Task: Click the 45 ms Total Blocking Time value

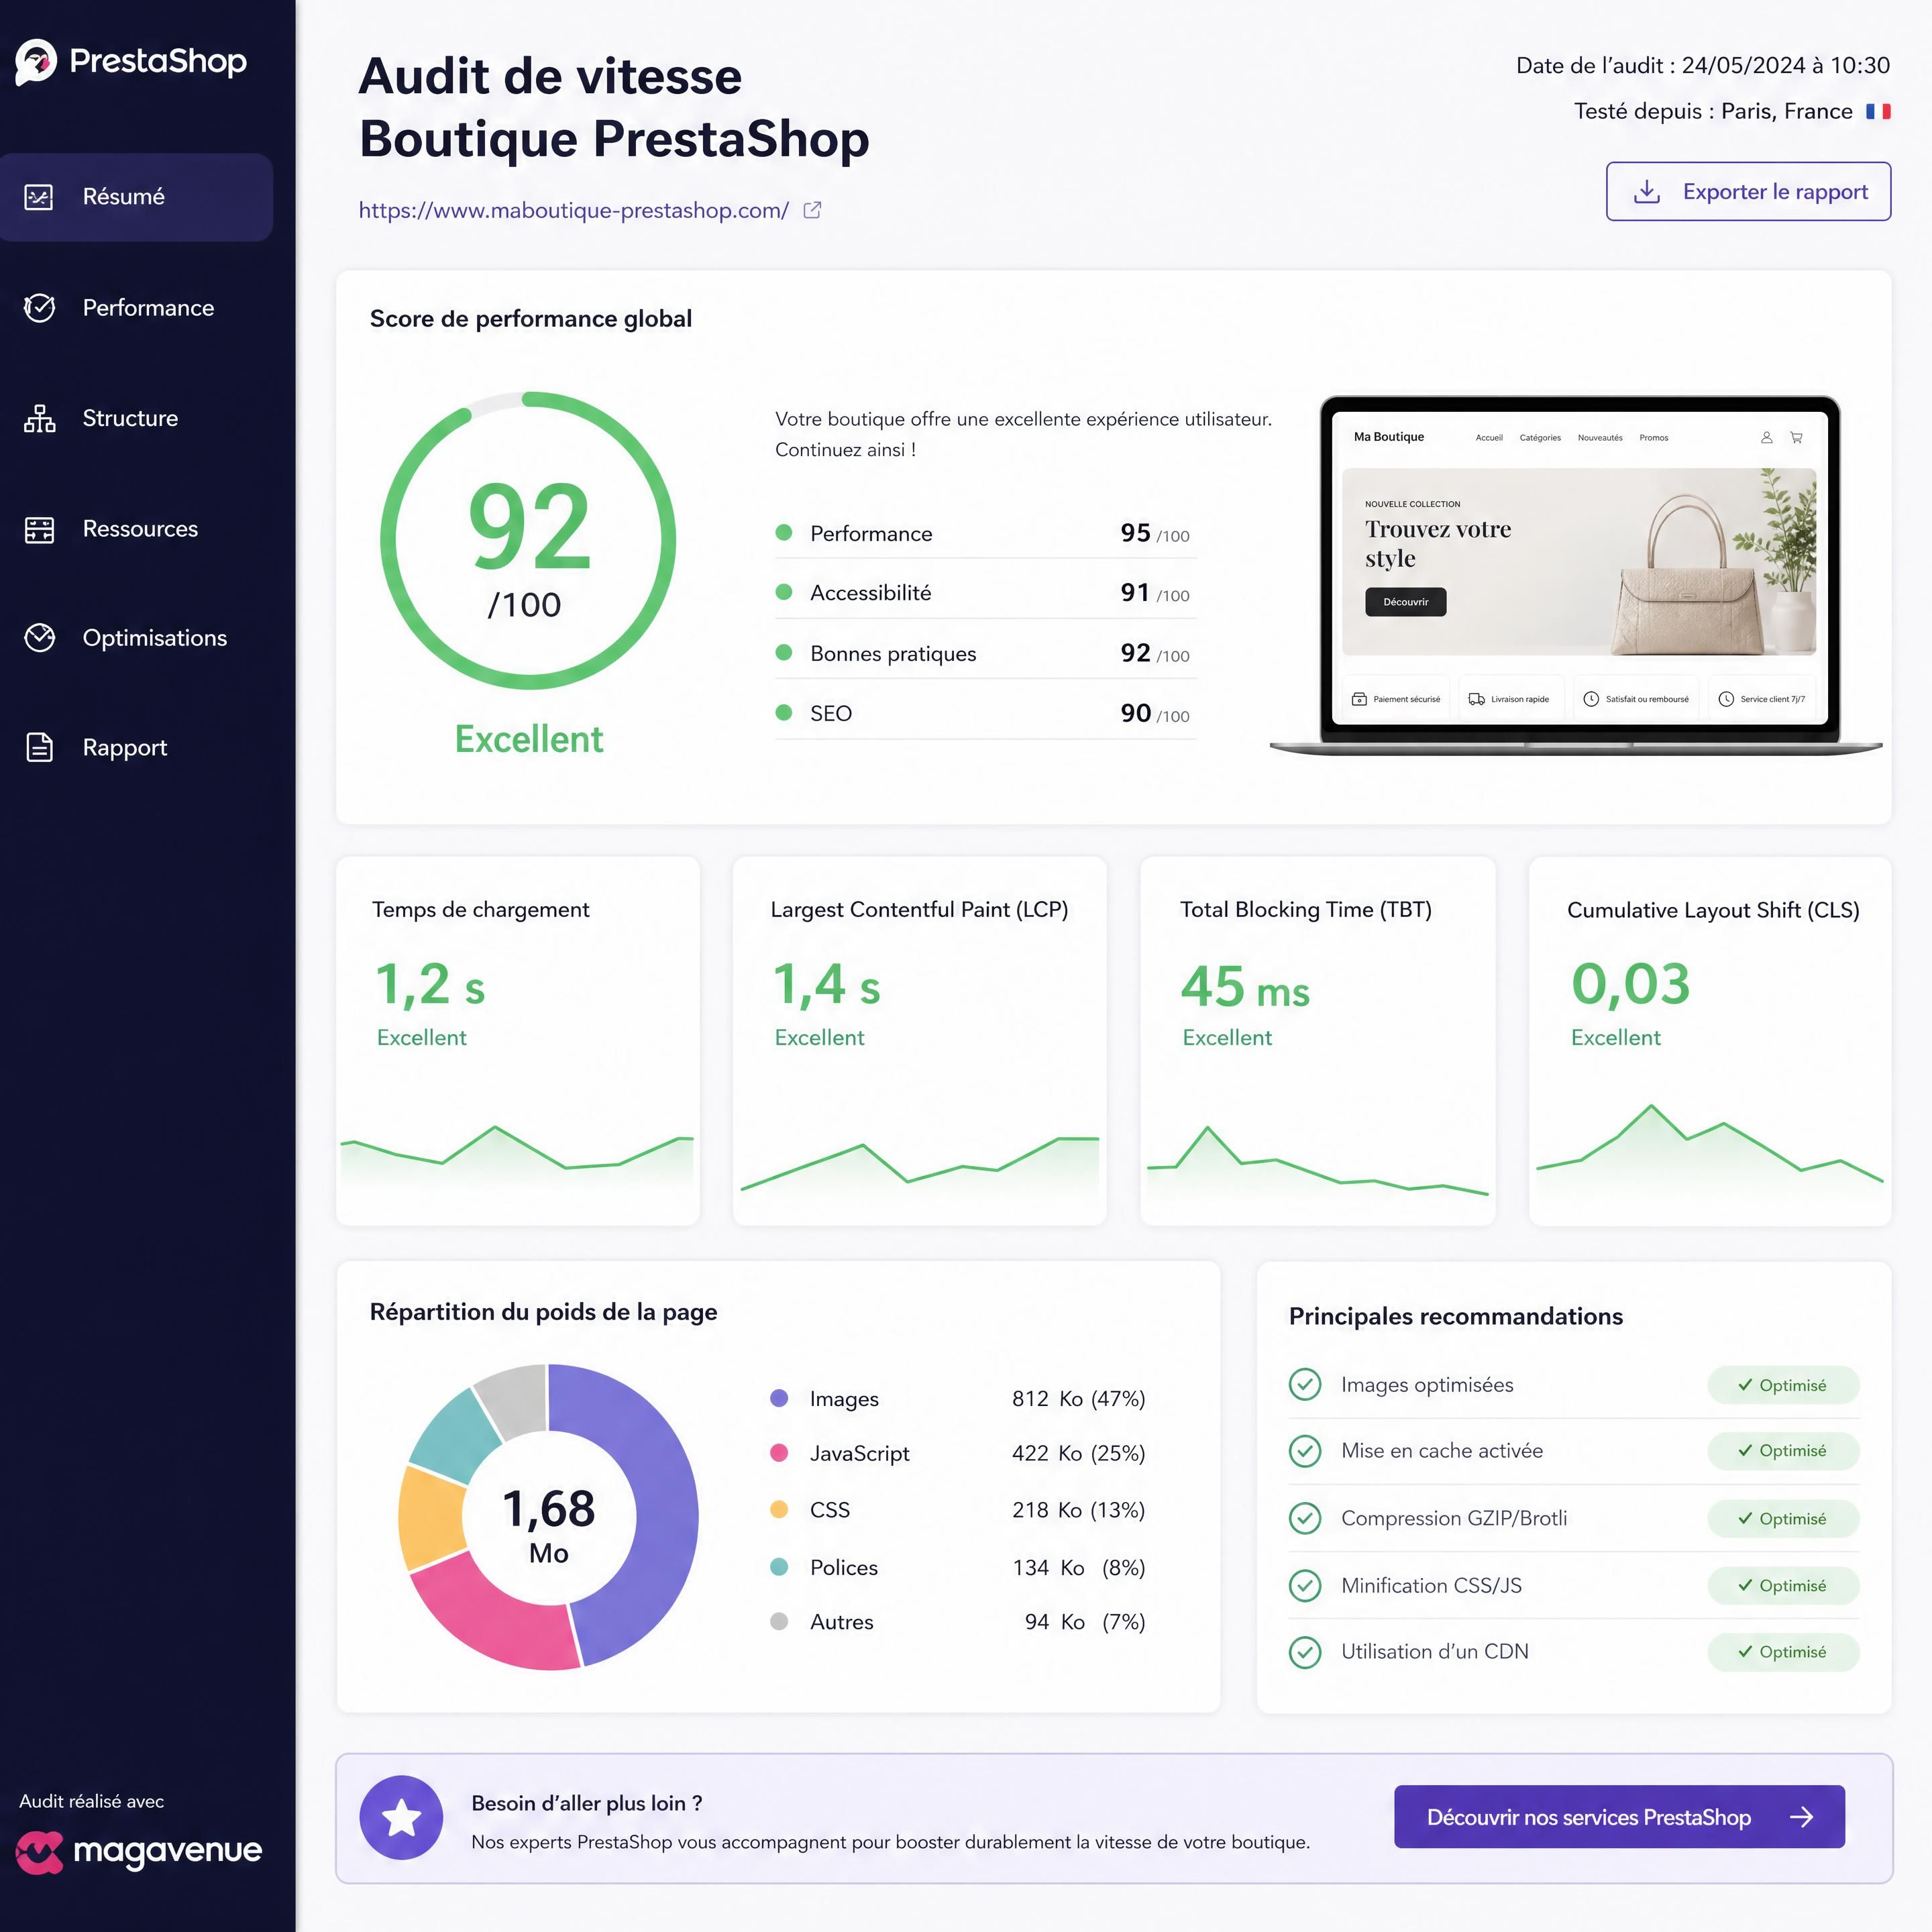Action: click(1245, 987)
